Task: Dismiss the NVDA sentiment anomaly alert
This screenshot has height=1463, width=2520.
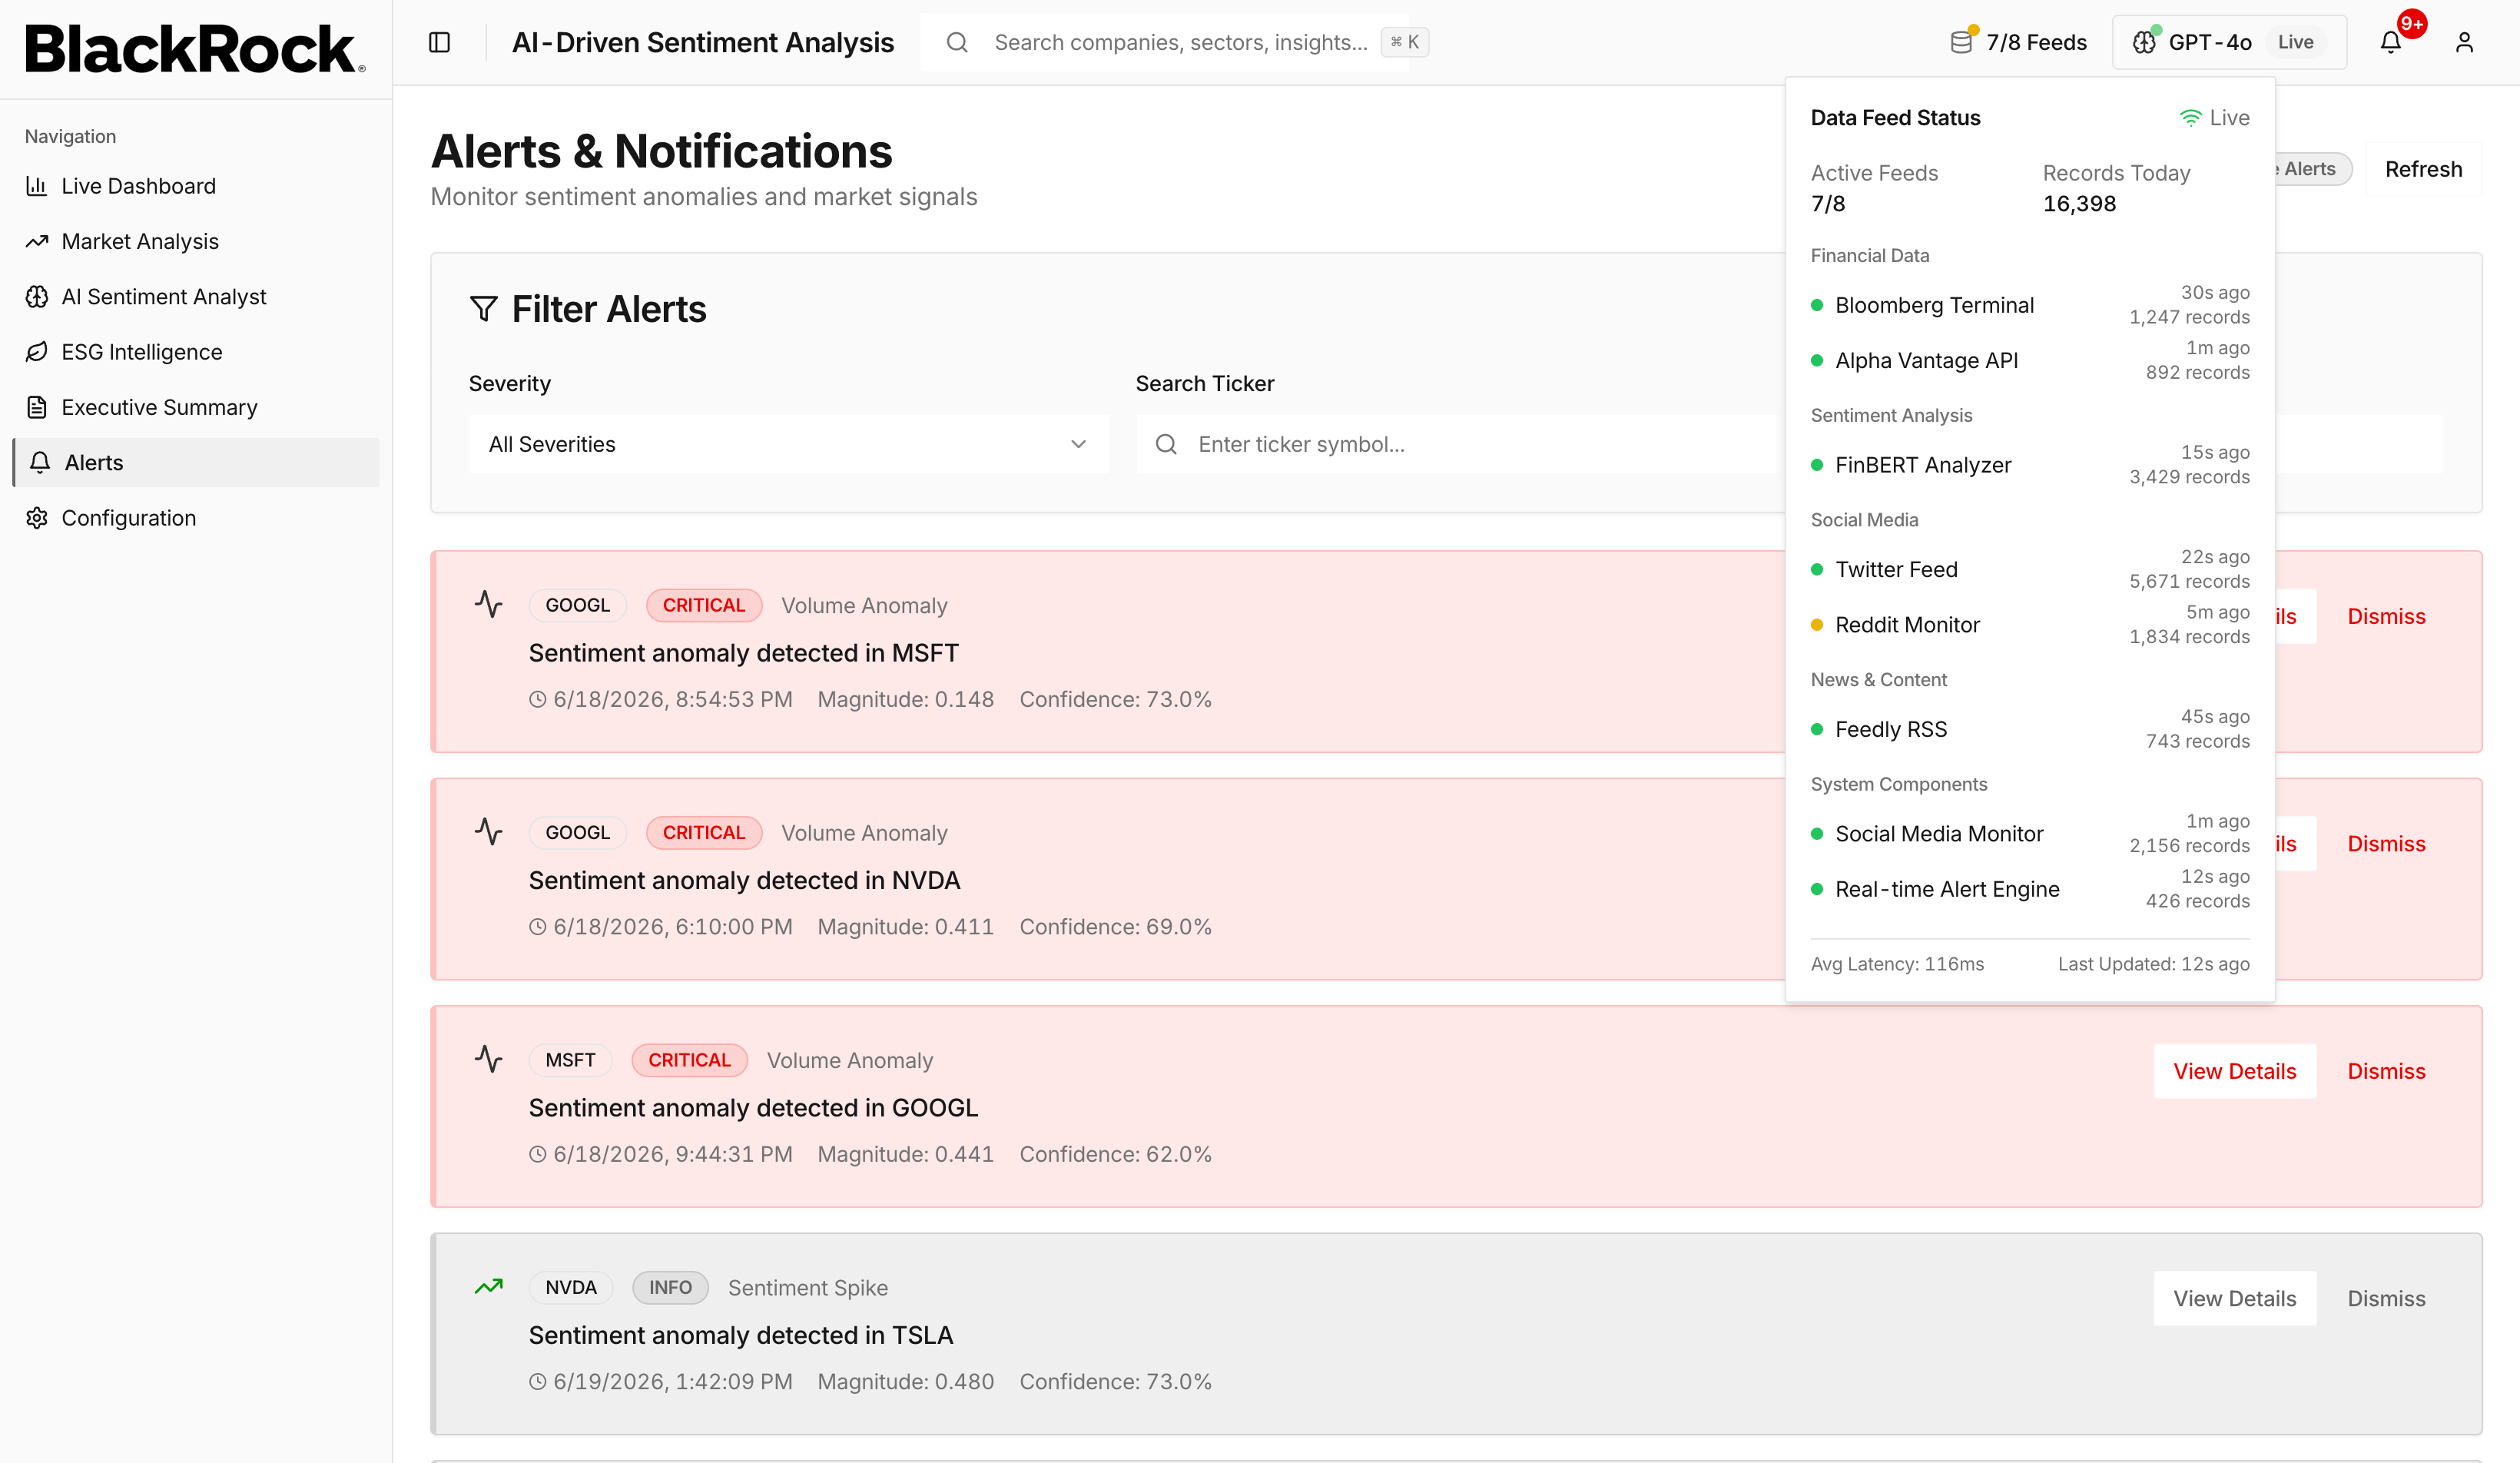Action: coord(2386,844)
